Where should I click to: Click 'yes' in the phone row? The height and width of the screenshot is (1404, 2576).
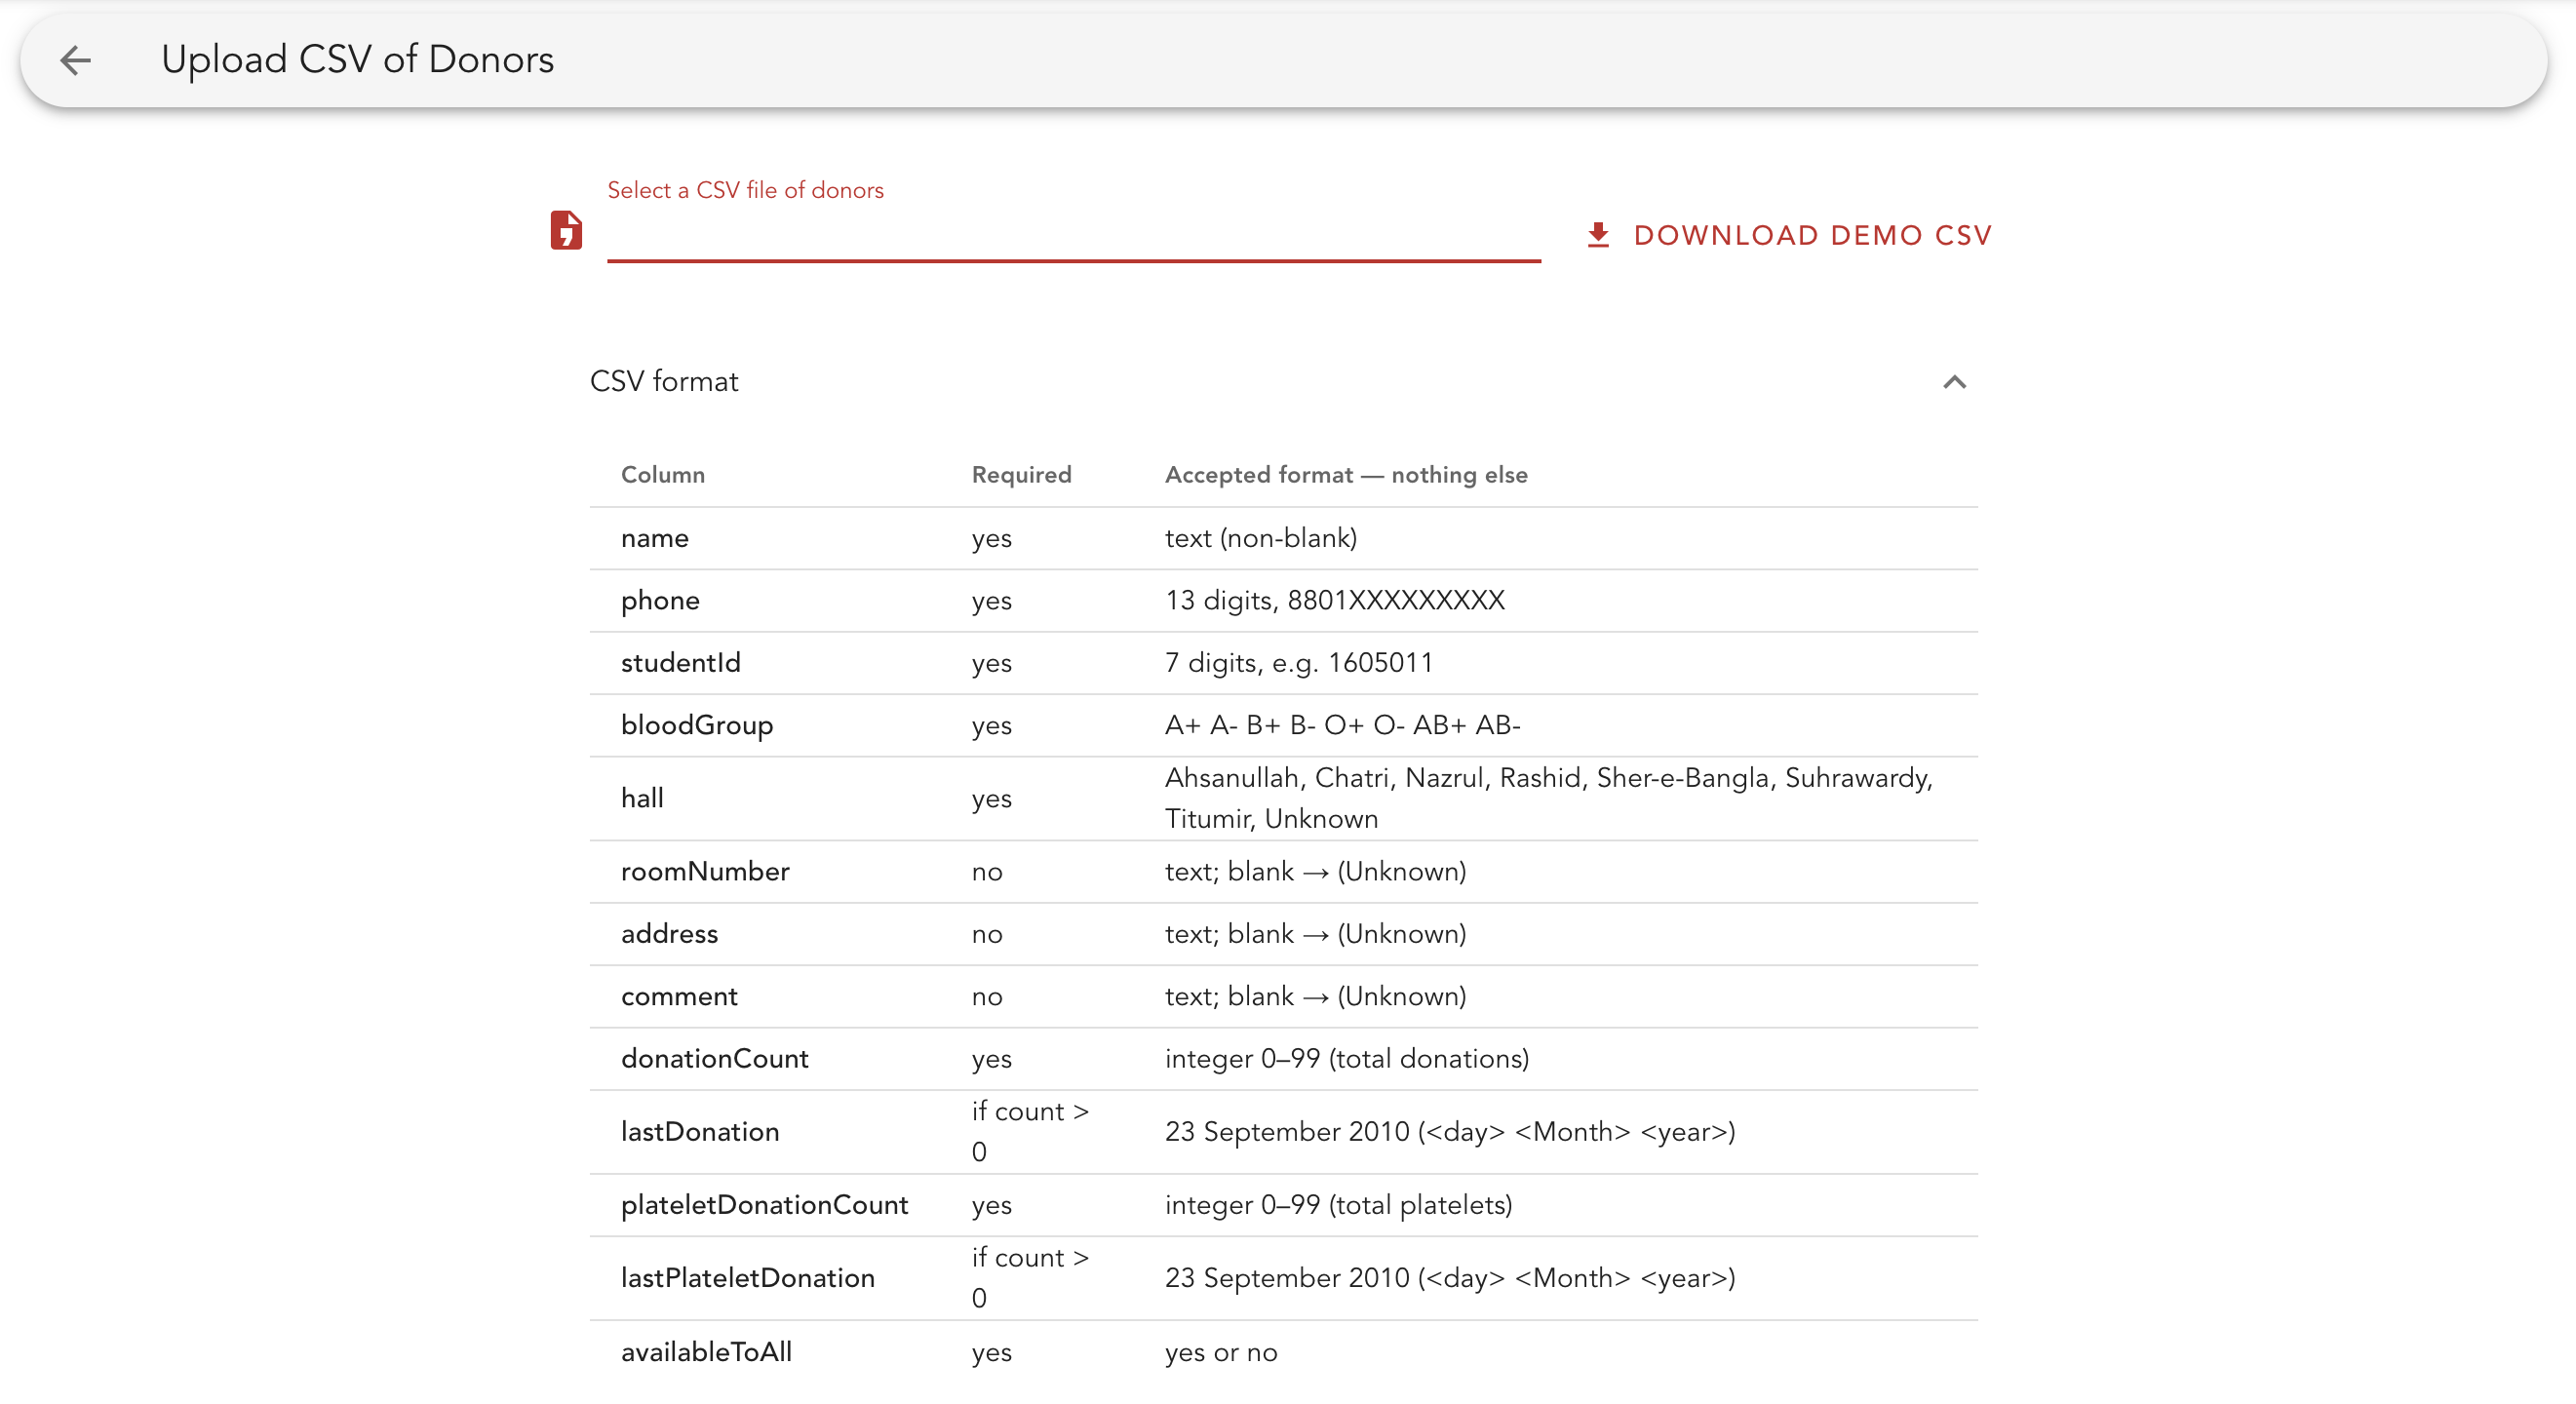click(991, 600)
